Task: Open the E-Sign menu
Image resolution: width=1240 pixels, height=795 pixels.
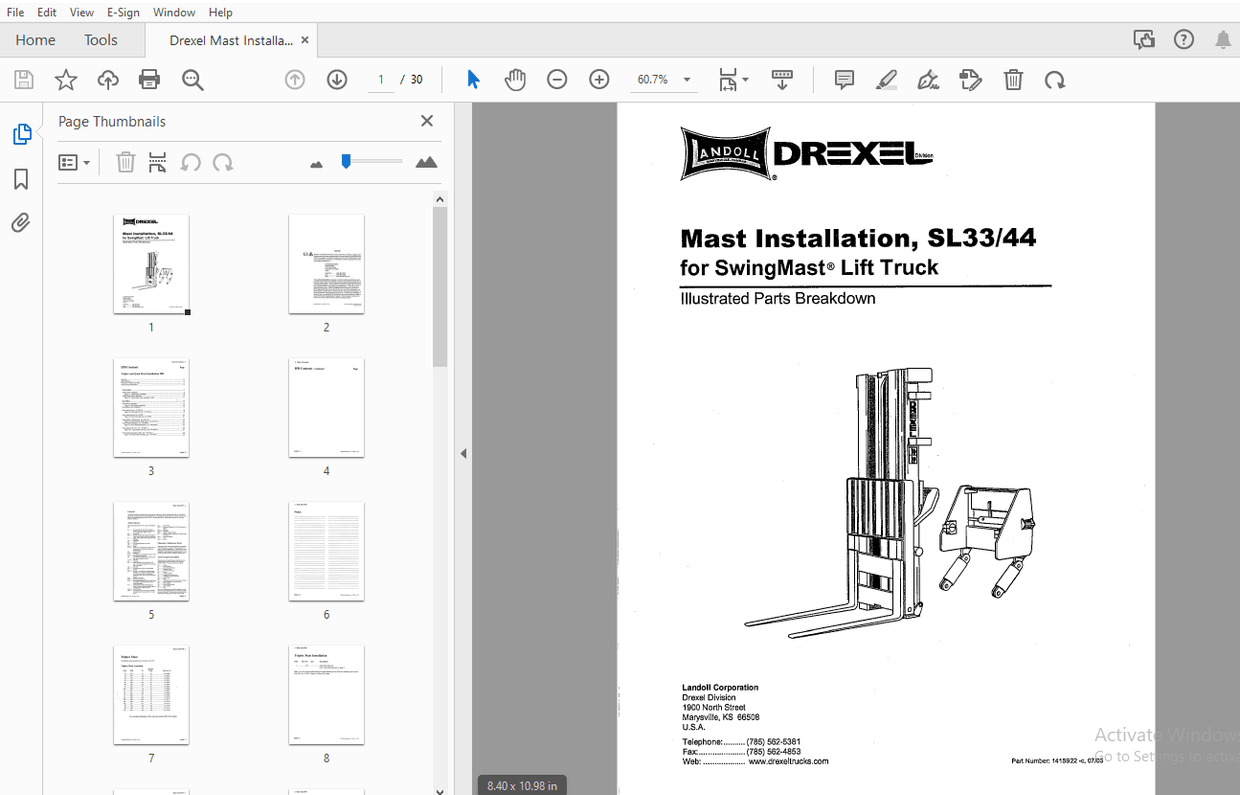Action: [124, 12]
